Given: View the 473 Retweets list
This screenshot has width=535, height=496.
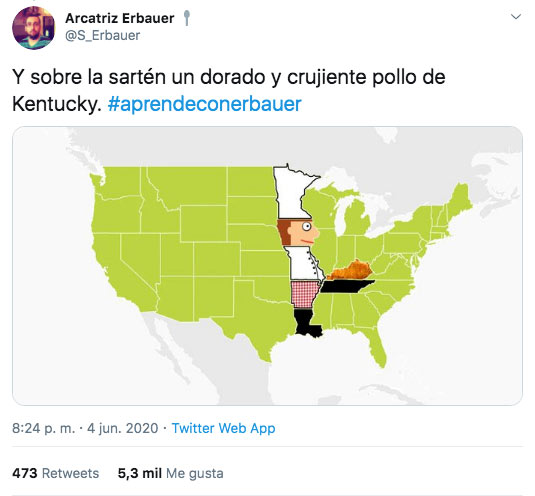Looking at the screenshot, I should (56, 473).
